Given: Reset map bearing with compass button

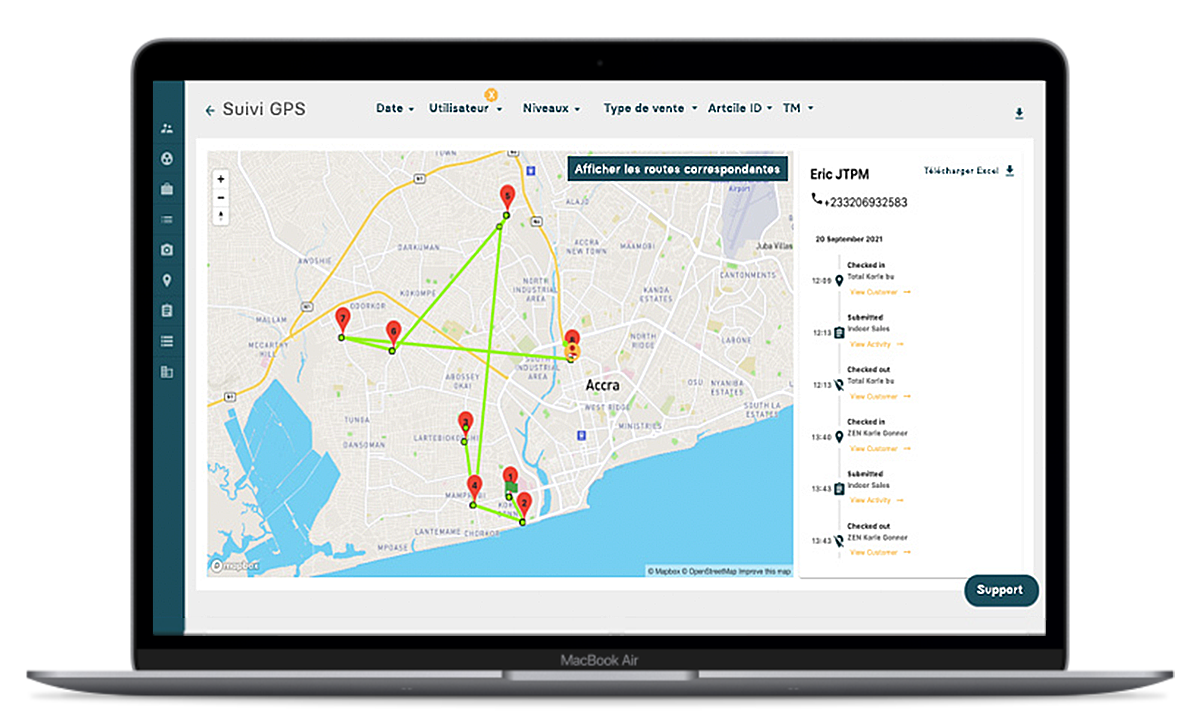Looking at the screenshot, I should click(x=221, y=216).
